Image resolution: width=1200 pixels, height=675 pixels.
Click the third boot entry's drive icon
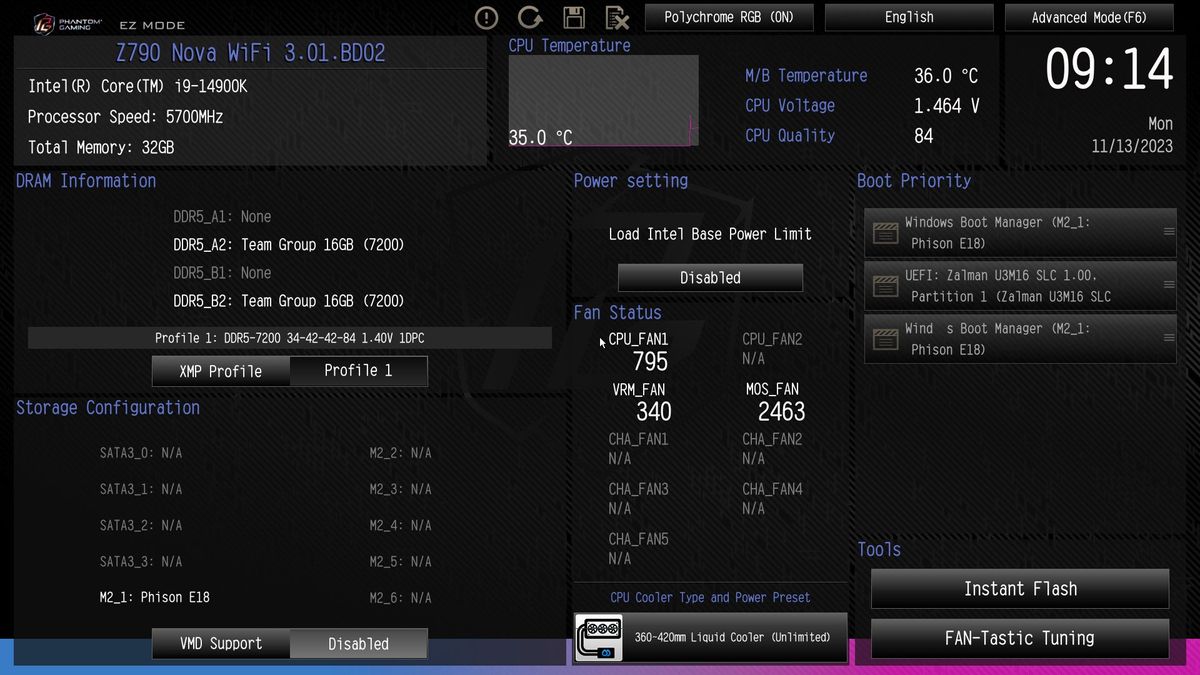click(885, 338)
